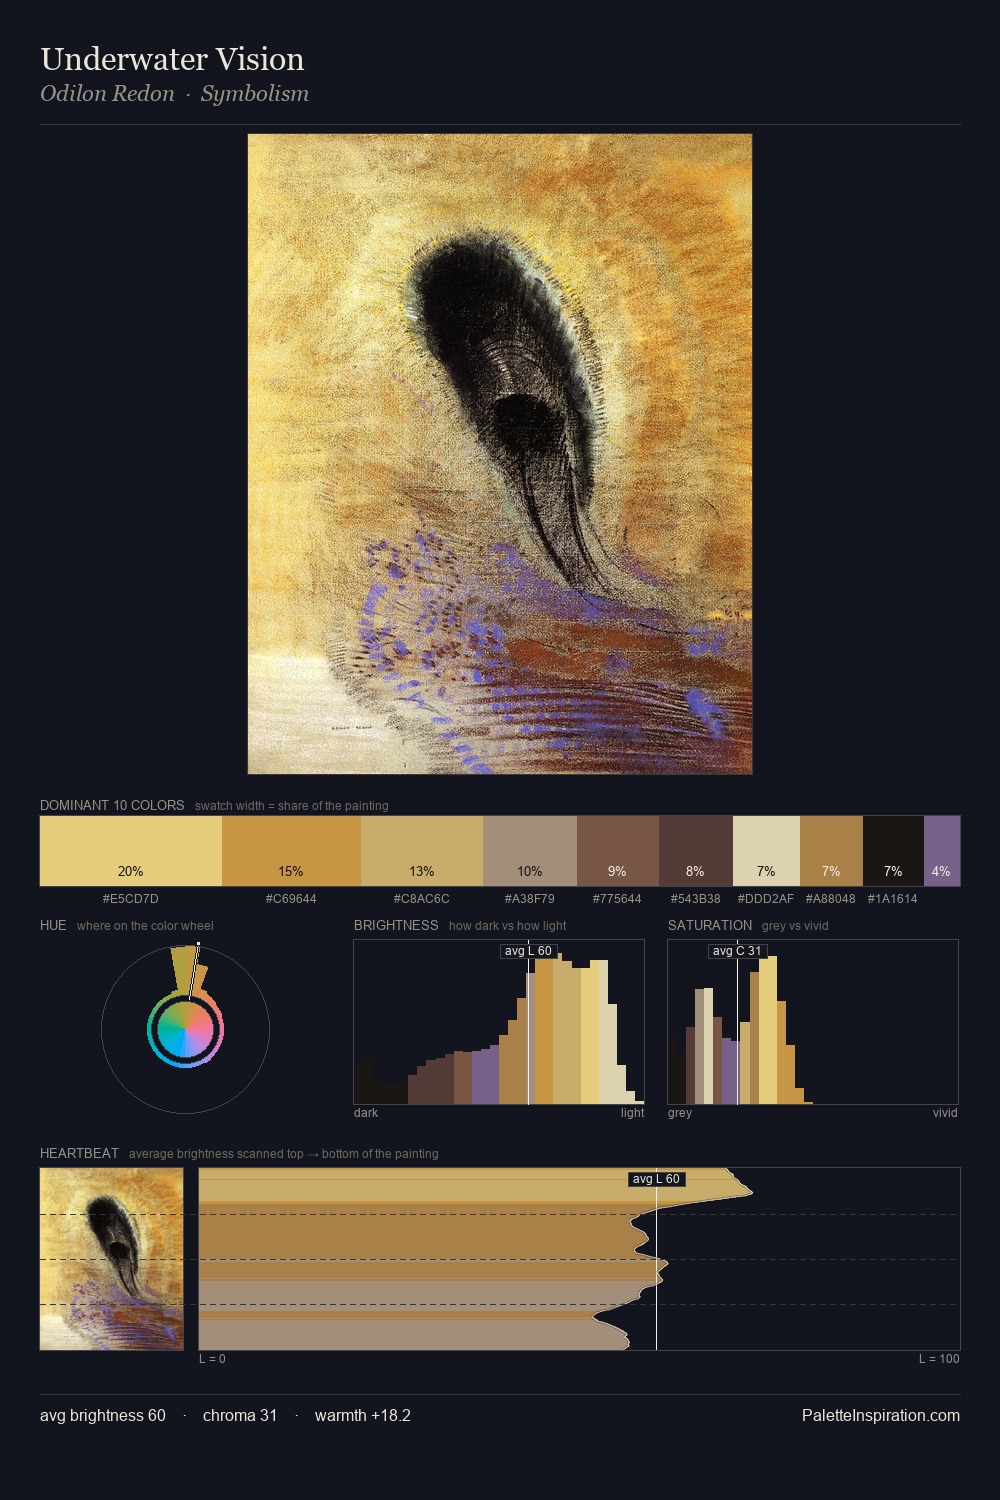
Task: Click 'avg brightness 60' in footer
Action: 103,1415
